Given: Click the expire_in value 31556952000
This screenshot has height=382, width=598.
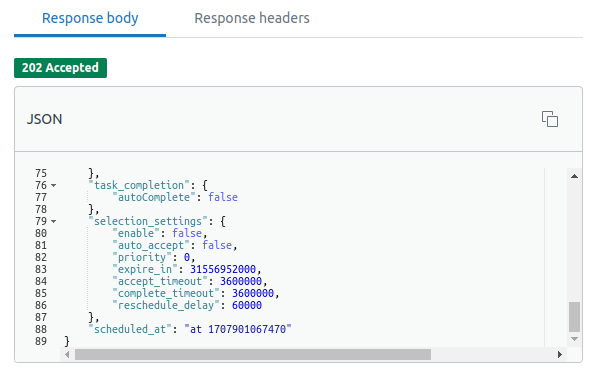Looking at the screenshot, I should 223,270.
